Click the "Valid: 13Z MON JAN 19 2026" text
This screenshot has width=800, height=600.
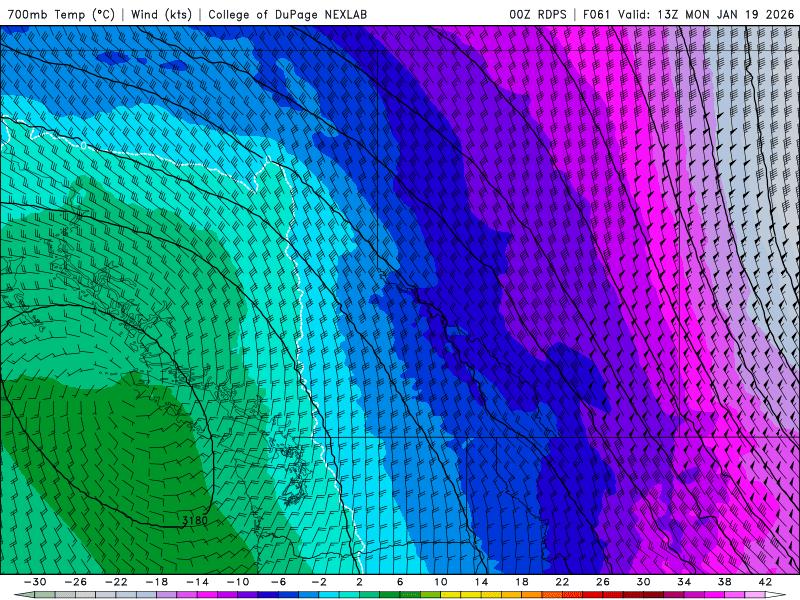tap(706, 14)
